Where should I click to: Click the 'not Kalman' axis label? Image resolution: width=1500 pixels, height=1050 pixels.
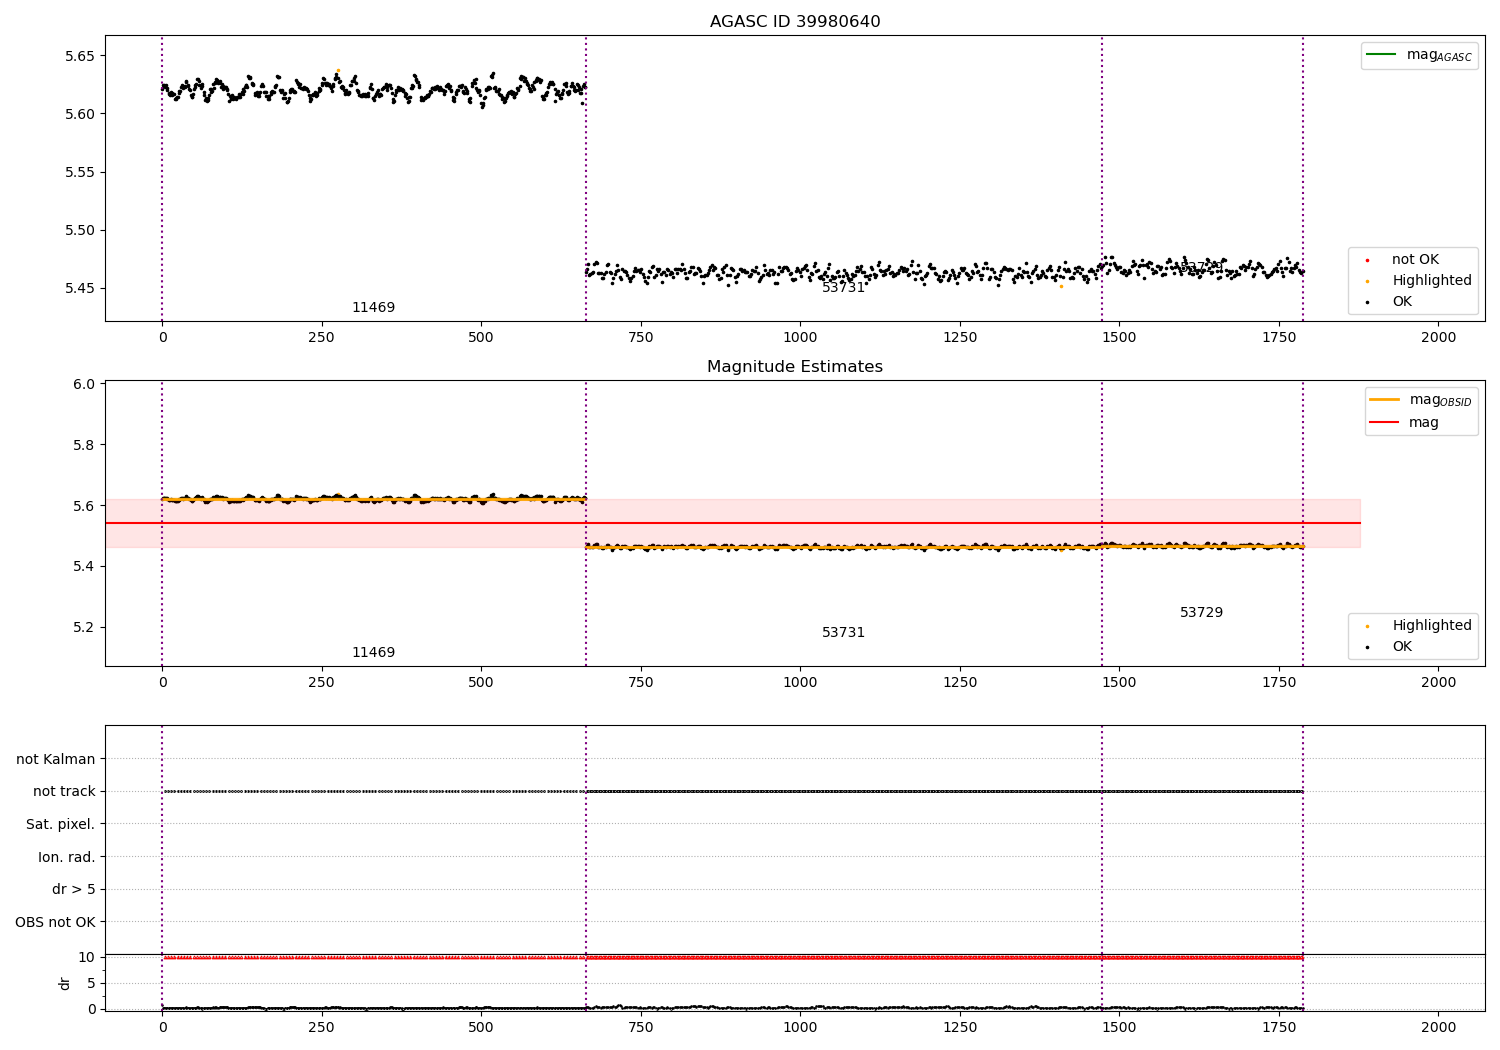(56, 760)
